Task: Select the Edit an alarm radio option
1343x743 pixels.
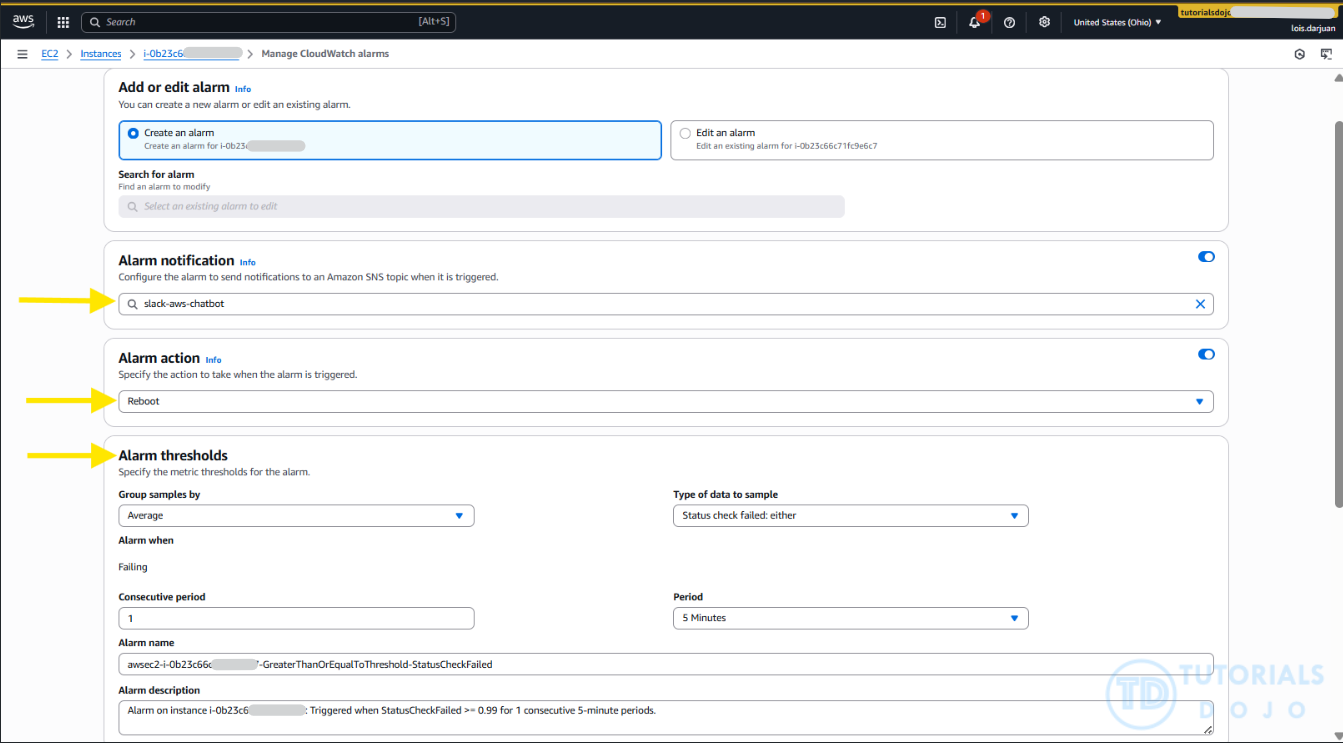Action: coord(685,133)
